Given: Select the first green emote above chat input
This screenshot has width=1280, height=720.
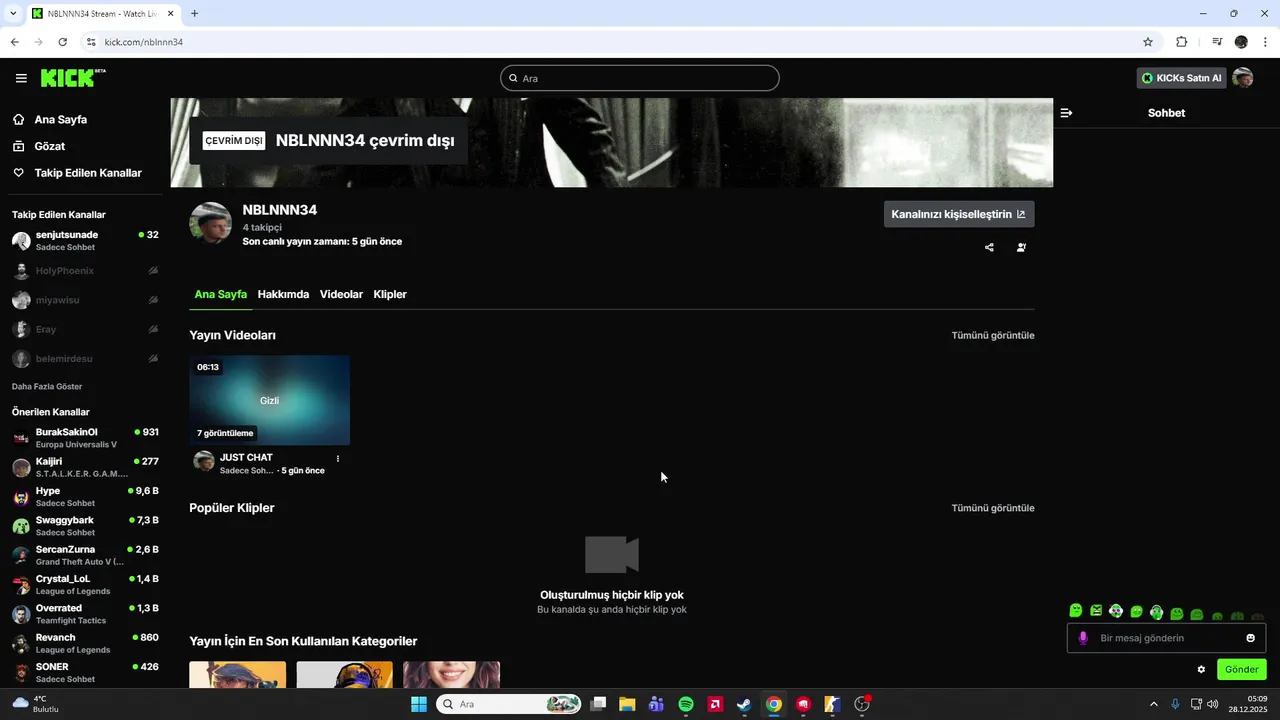Looking at the screenshot, I should (x=1076, y=611).
